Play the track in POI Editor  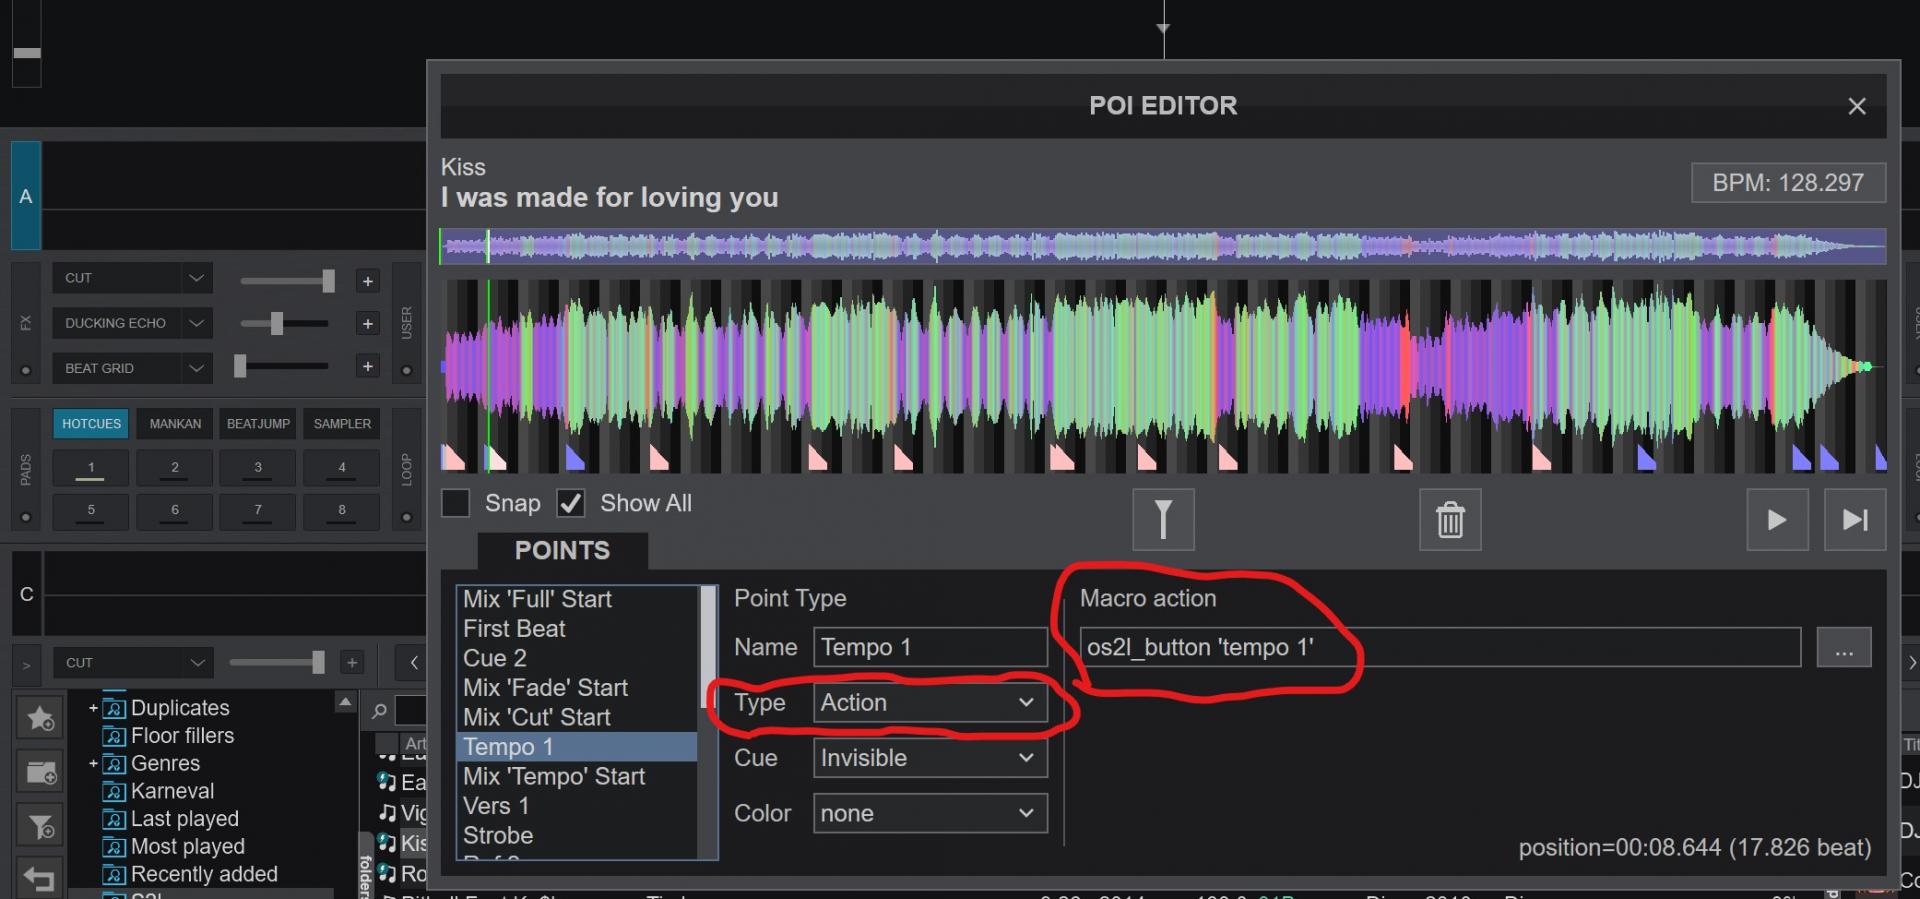click(1777, 519)
